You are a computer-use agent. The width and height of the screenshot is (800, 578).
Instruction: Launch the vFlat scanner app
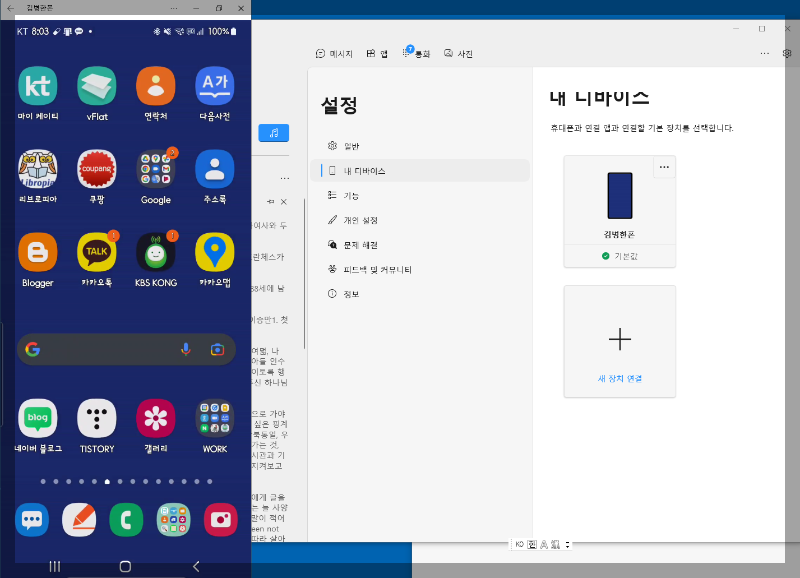(x=96, y=86)
